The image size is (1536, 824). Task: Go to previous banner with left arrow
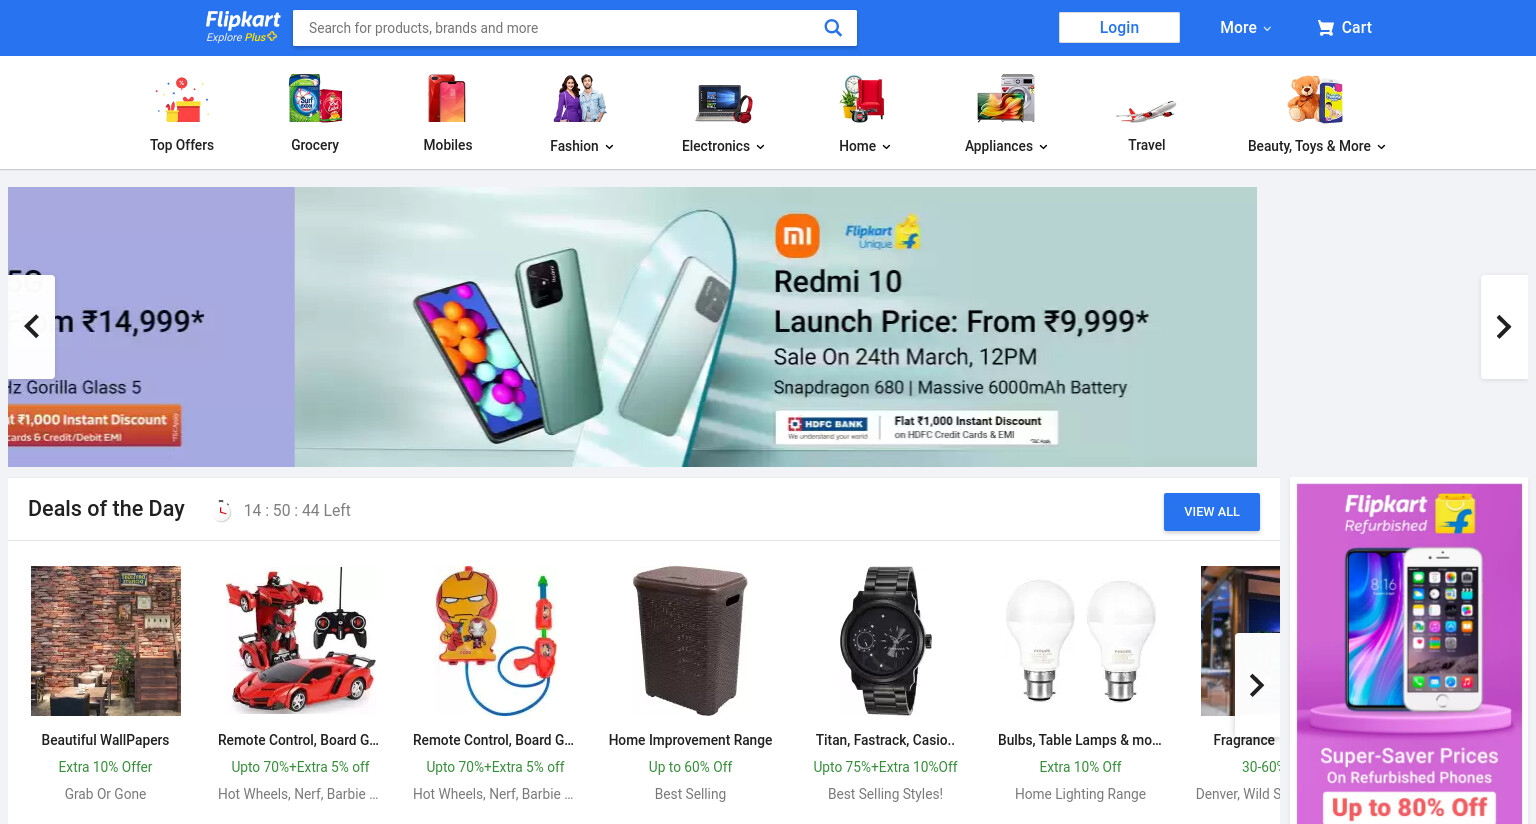pyautogui.click(x=32, y=327)
